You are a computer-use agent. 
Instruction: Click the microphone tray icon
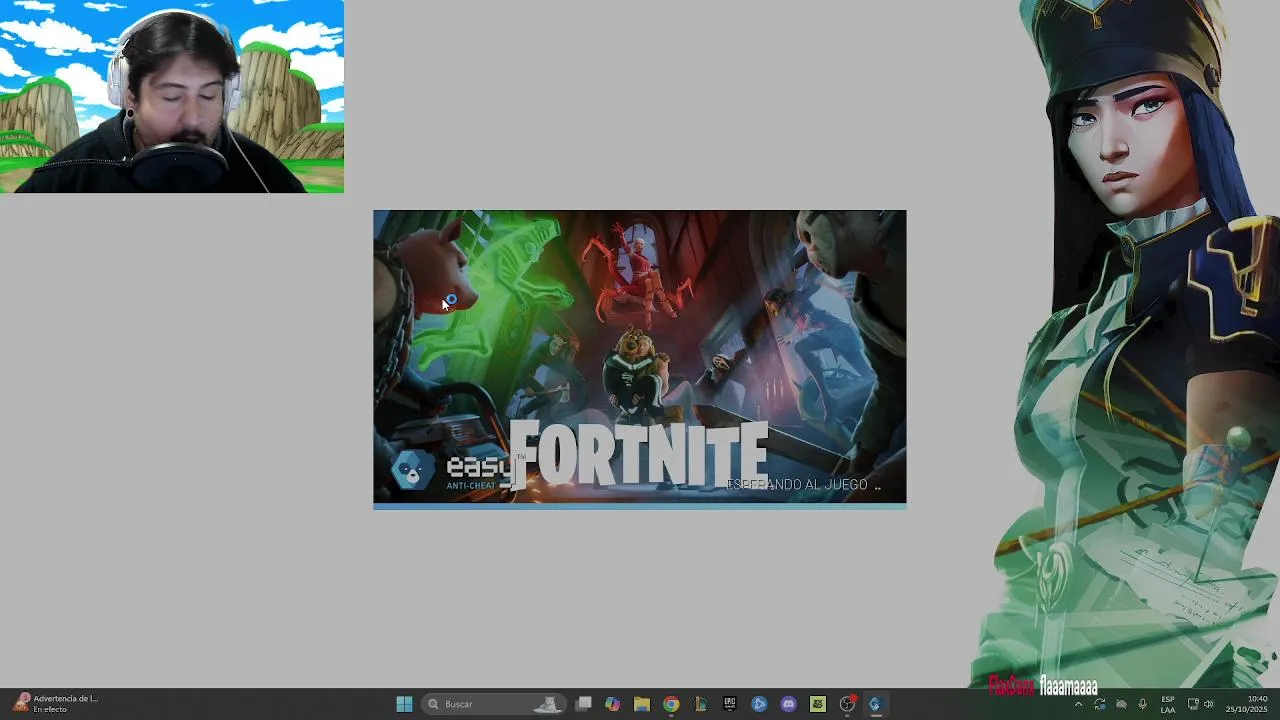tap(1143, 704)
